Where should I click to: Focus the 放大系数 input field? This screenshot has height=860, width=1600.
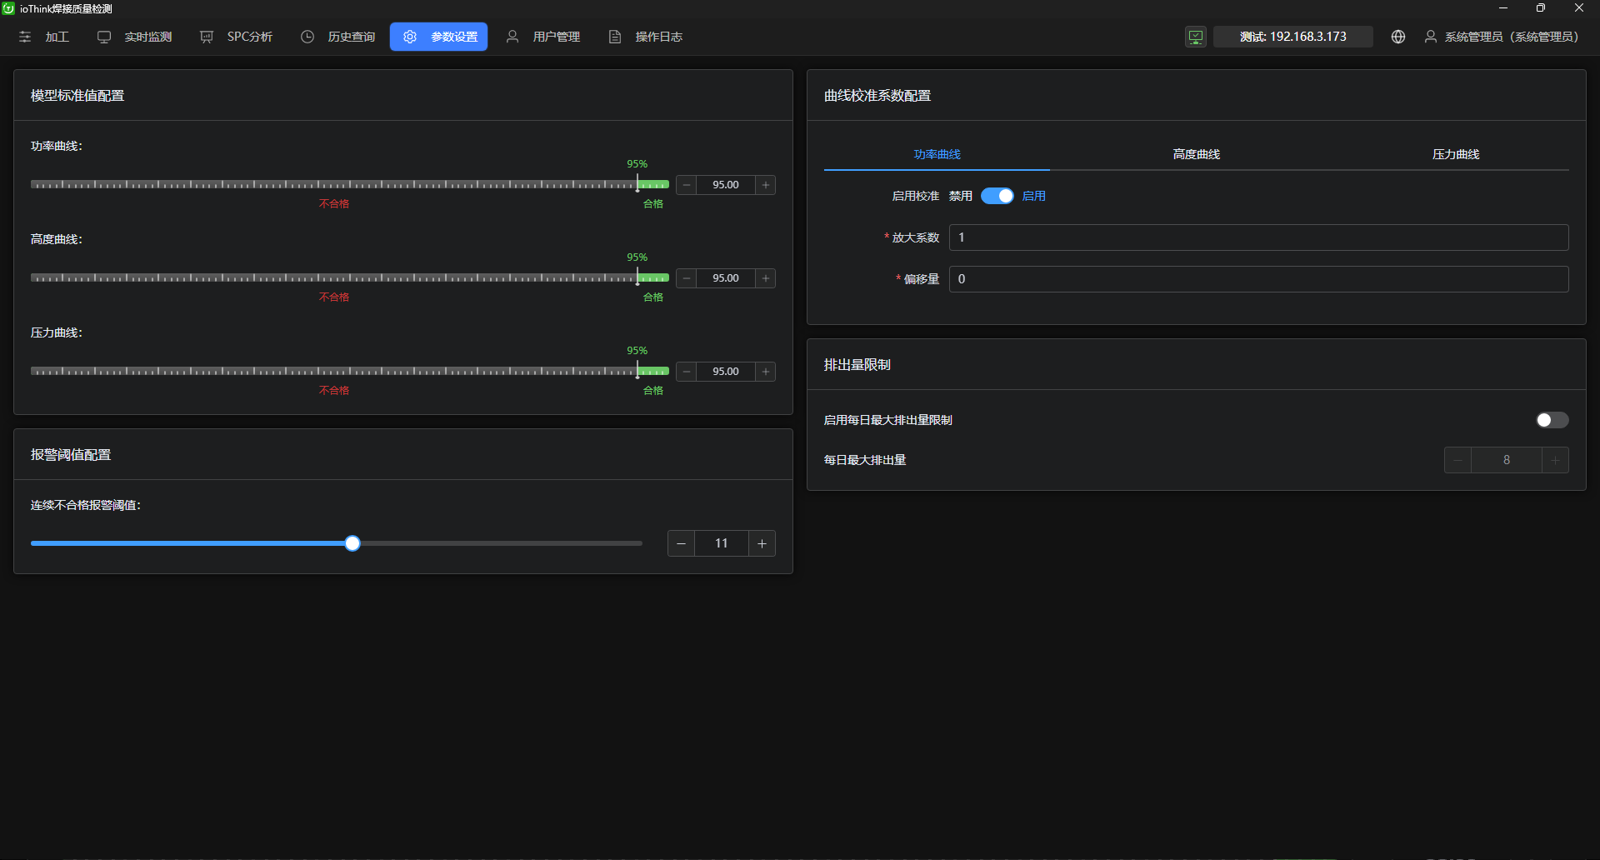tap(1259, 237)
